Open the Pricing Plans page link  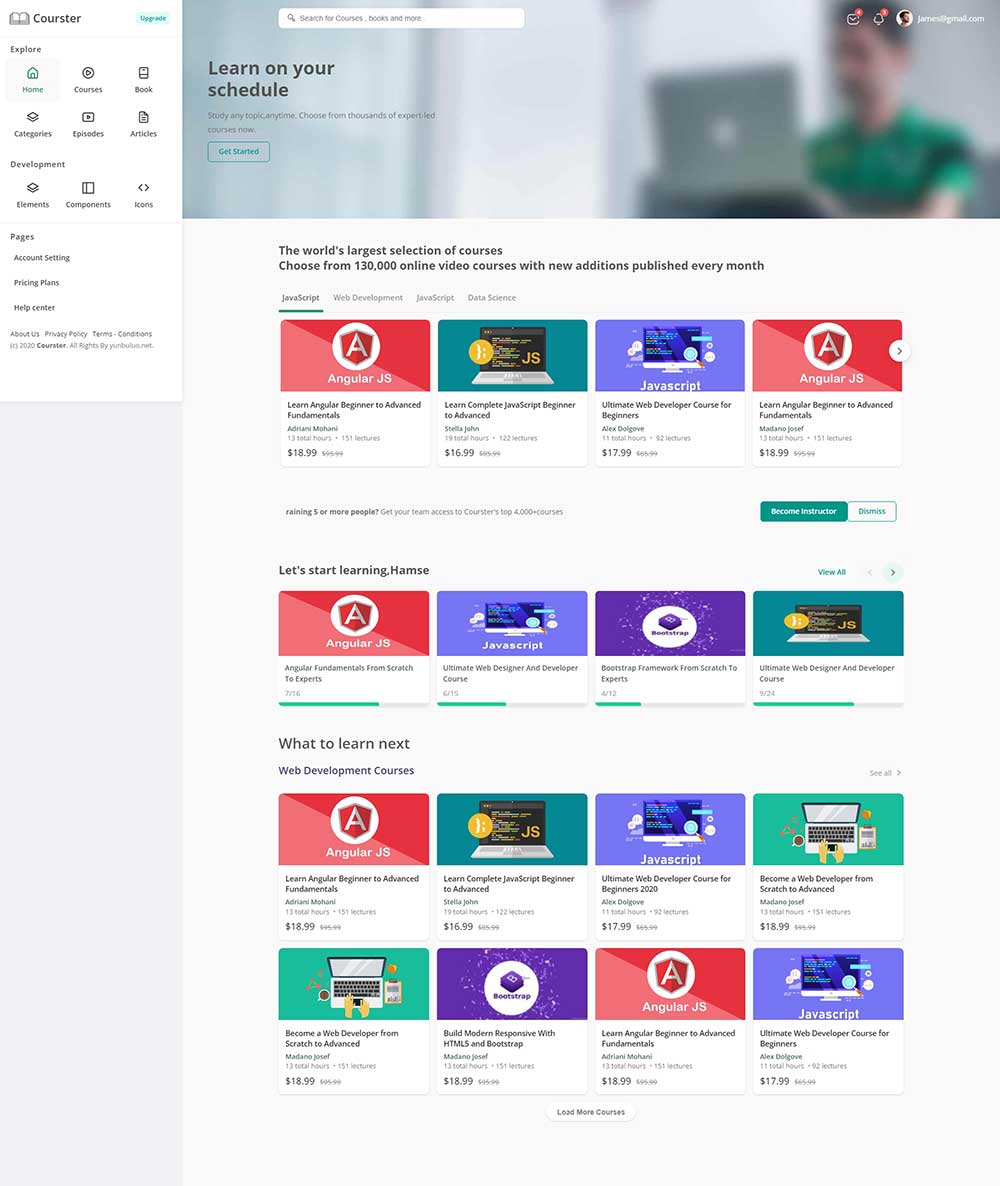[x=36, y=283]
